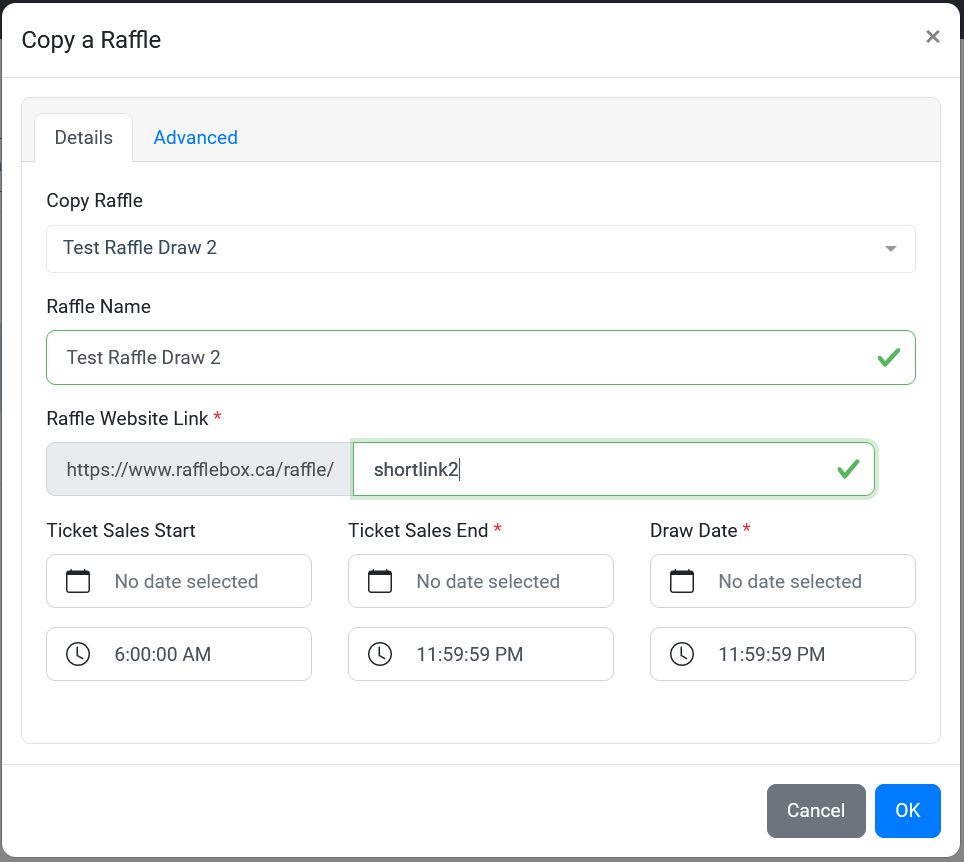Image resolution: width=964 pixels, height=862 pixels.
Task: Click the Draw Date calendar icon
Action: (682, 581)
